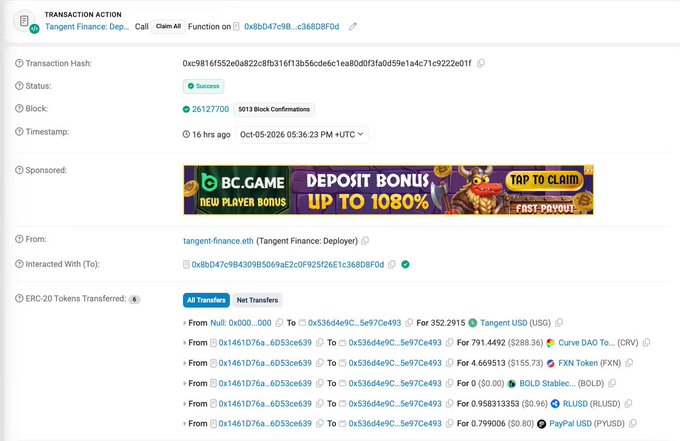680x441 pixels.
Task: Click help icon beside Block label
Action: point(19,108)
